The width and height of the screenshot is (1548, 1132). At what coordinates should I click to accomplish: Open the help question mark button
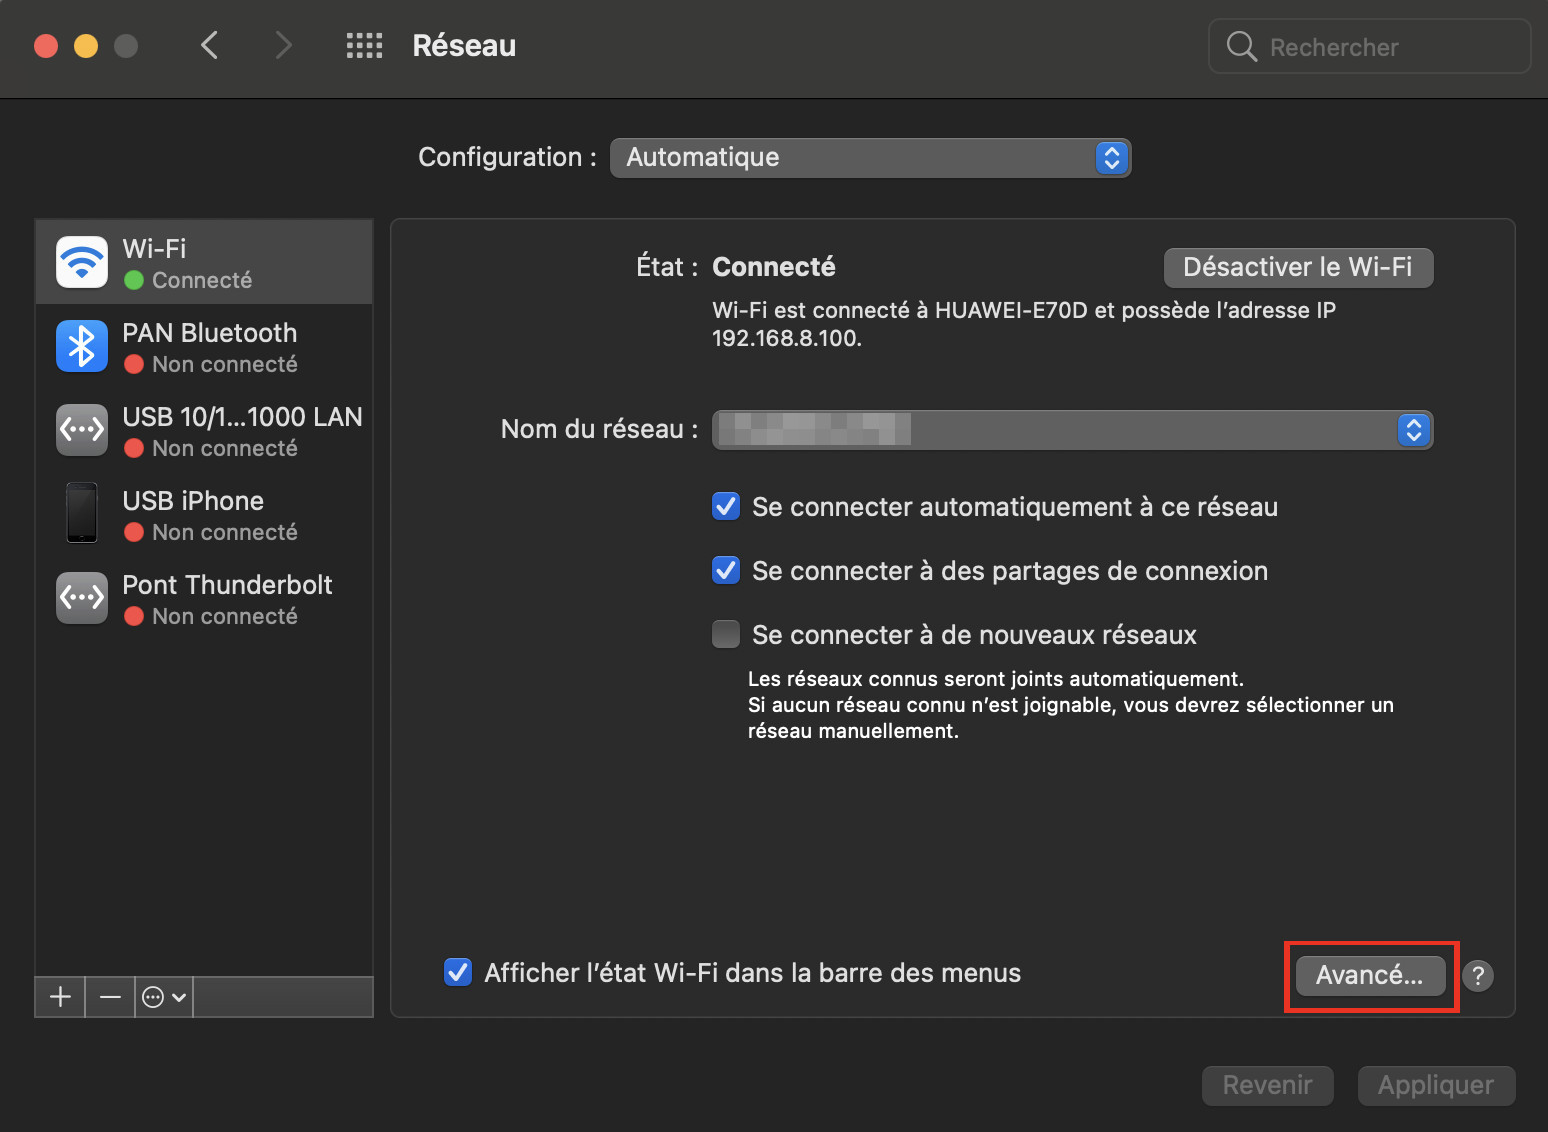(x=1477, y=975)
